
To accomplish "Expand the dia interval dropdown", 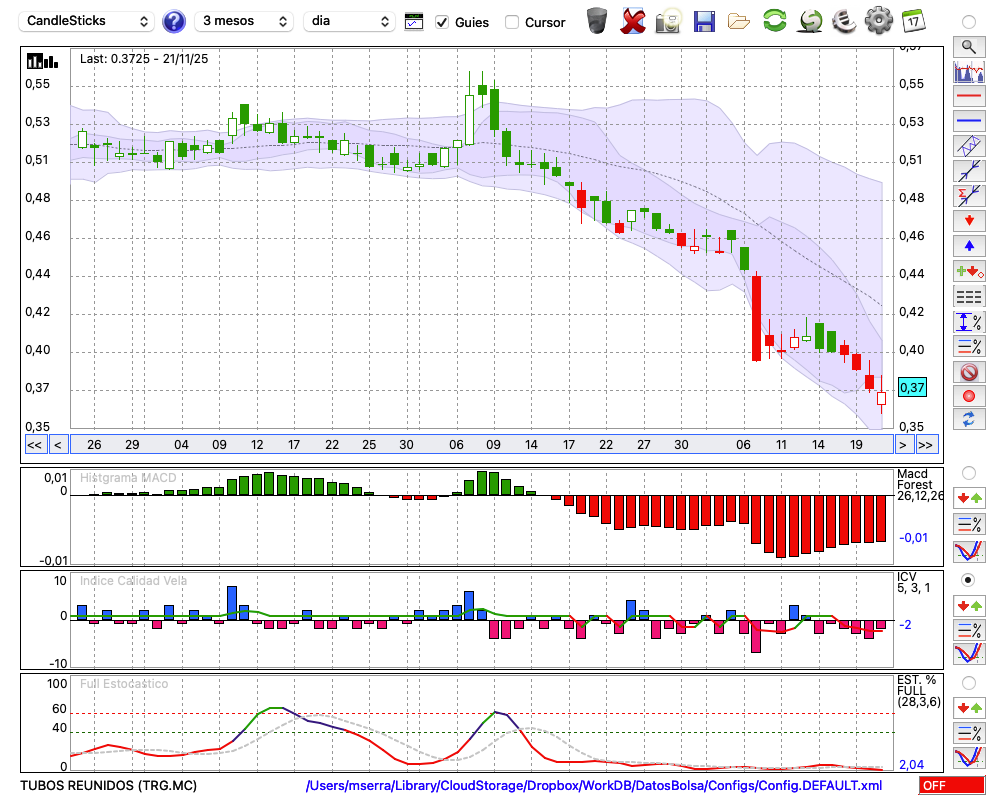I will click(x=350, y=21).
